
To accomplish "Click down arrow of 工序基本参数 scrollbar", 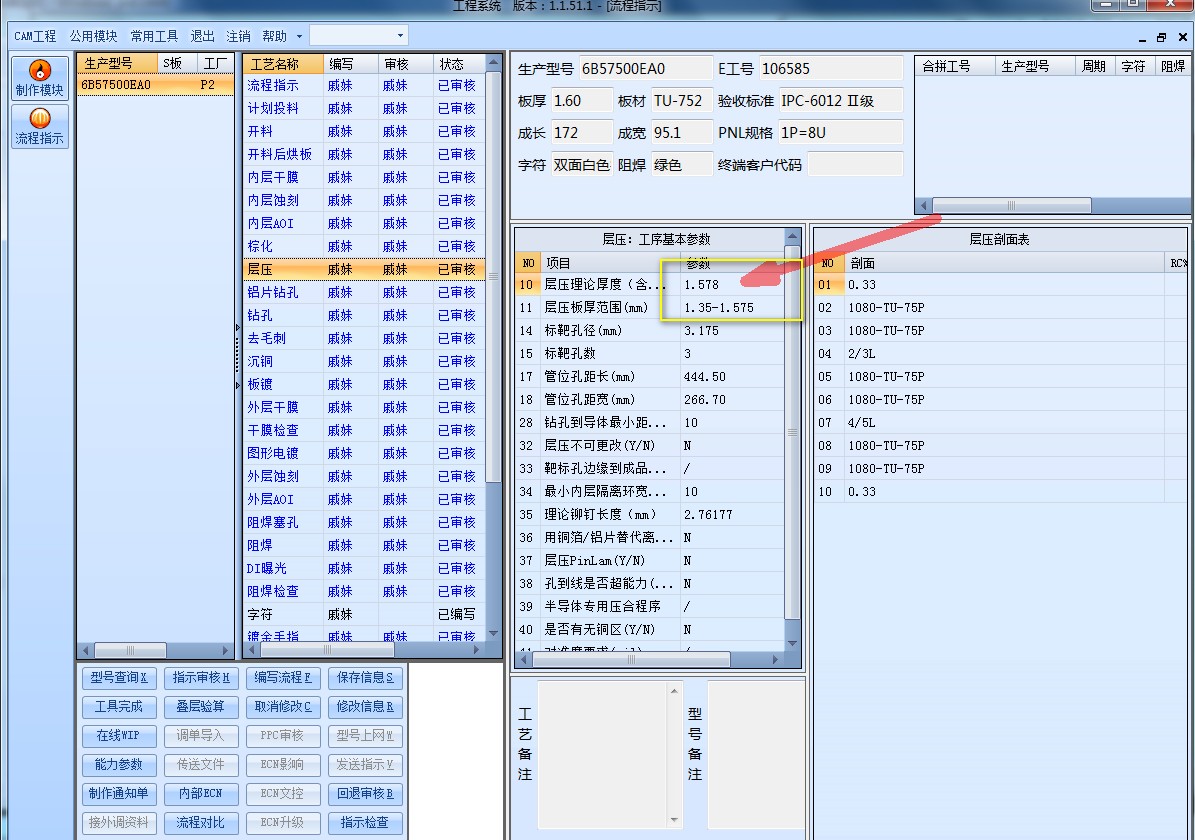I will pos(793,644).
